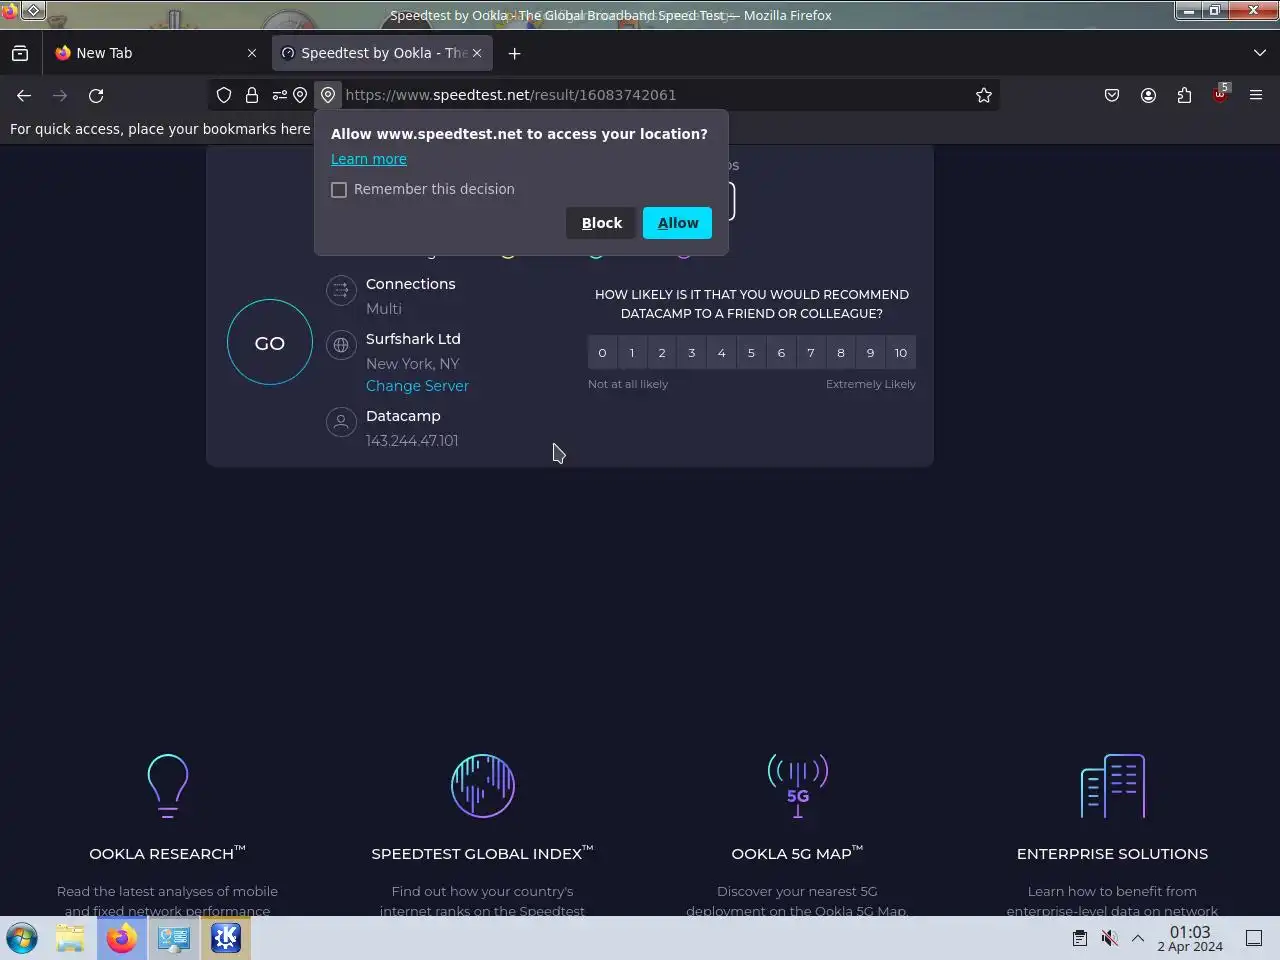Open the ENTERPRISE SOLUTIONS heading
The width and height of the screenshot is (1280, 960).
[1112, 854]
